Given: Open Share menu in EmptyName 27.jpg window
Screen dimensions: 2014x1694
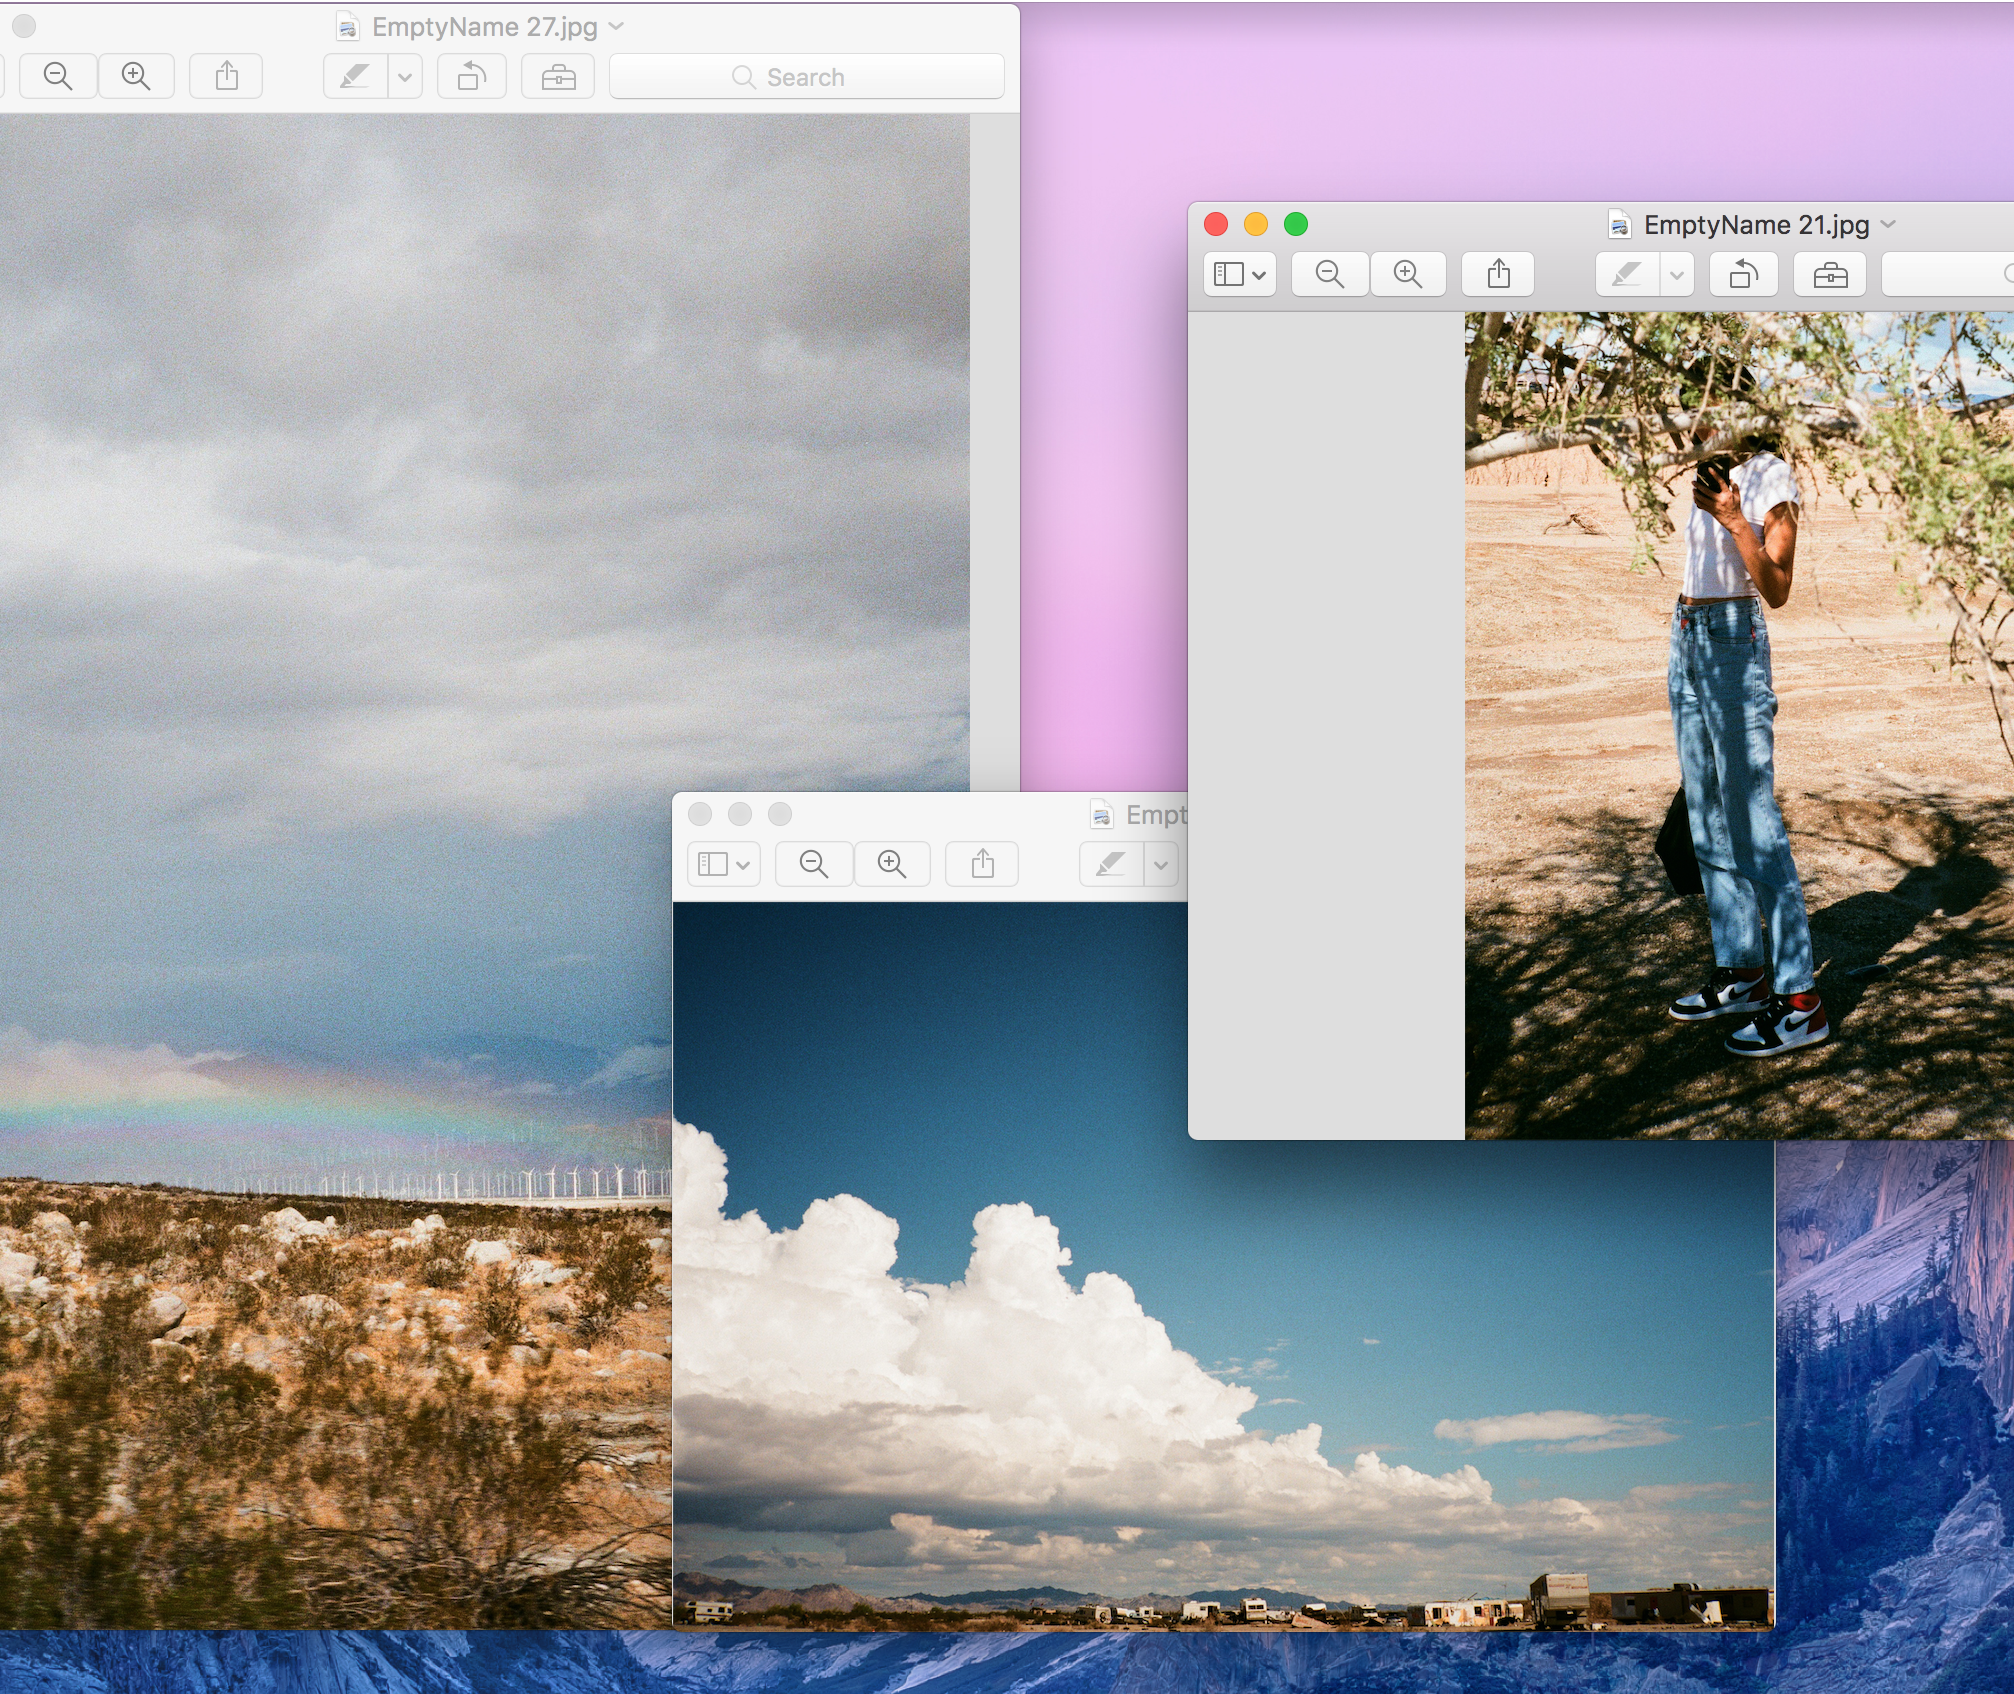Looking at the screenshot, I should click(x=227, y=77).
